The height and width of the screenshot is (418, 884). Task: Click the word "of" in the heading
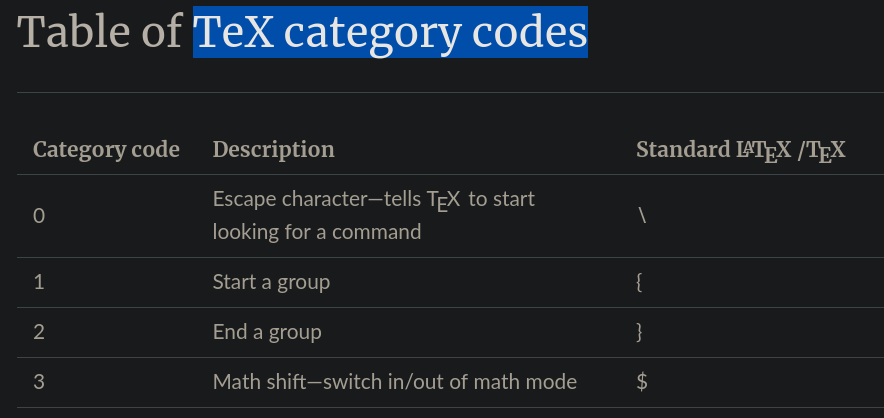tap(161, 33)
